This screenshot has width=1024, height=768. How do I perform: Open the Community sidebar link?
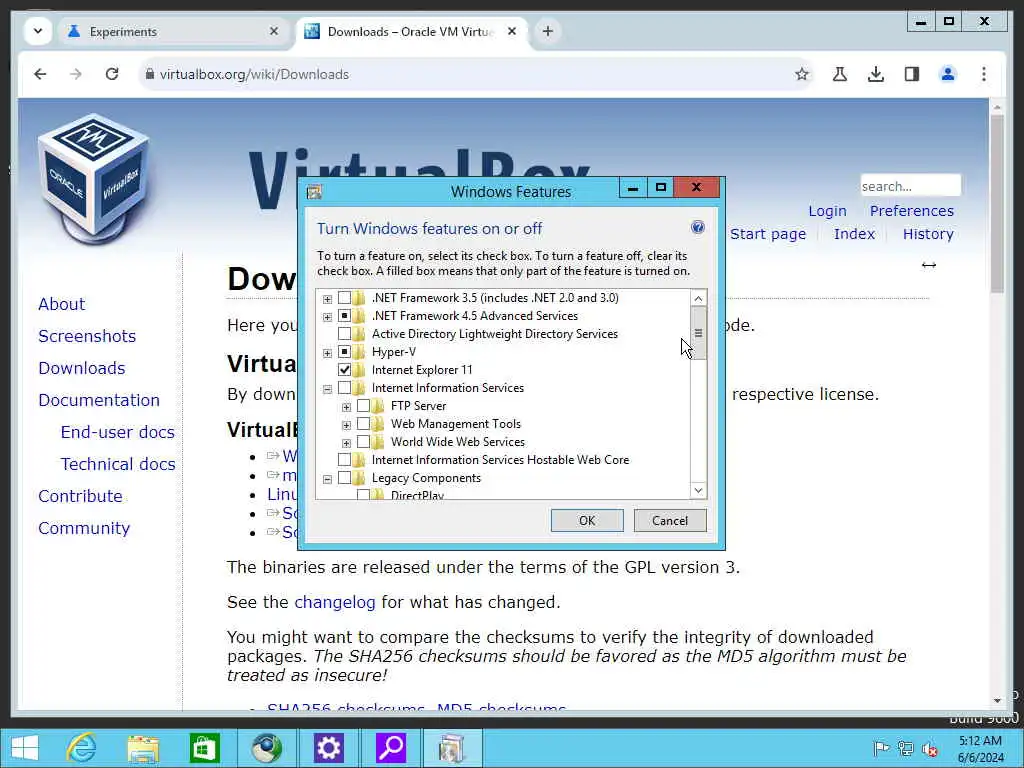tap(84, 528)
